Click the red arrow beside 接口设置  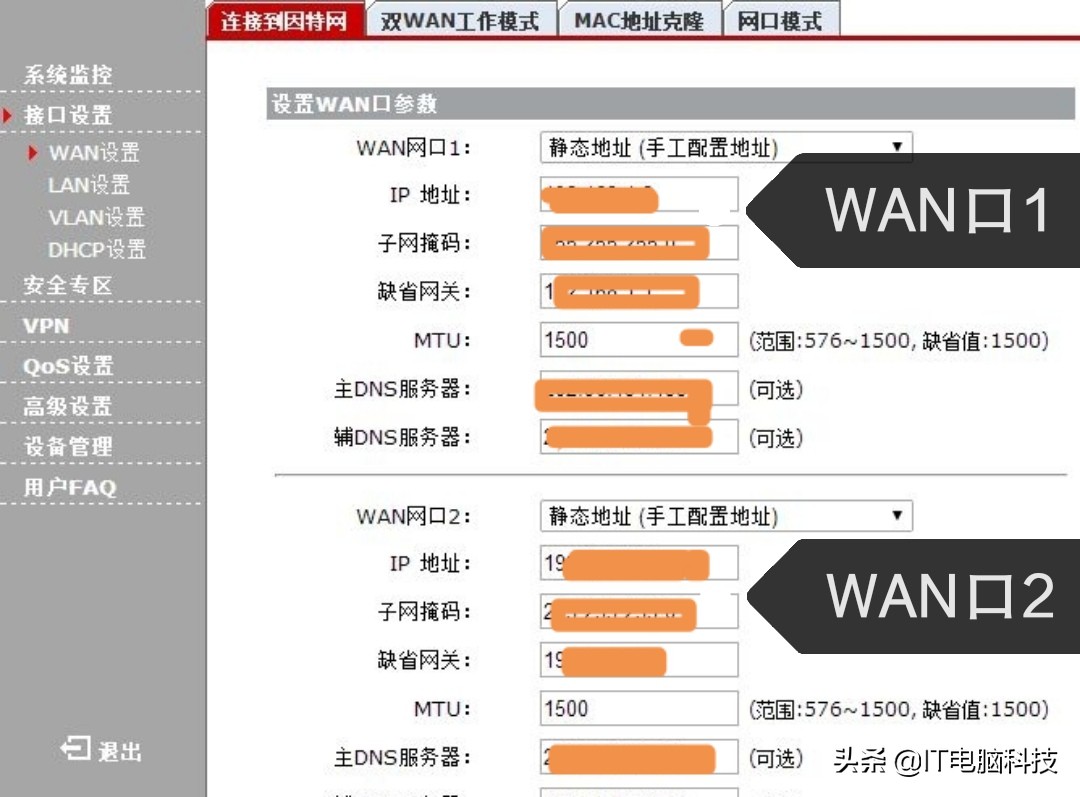(x=10, y=115)
